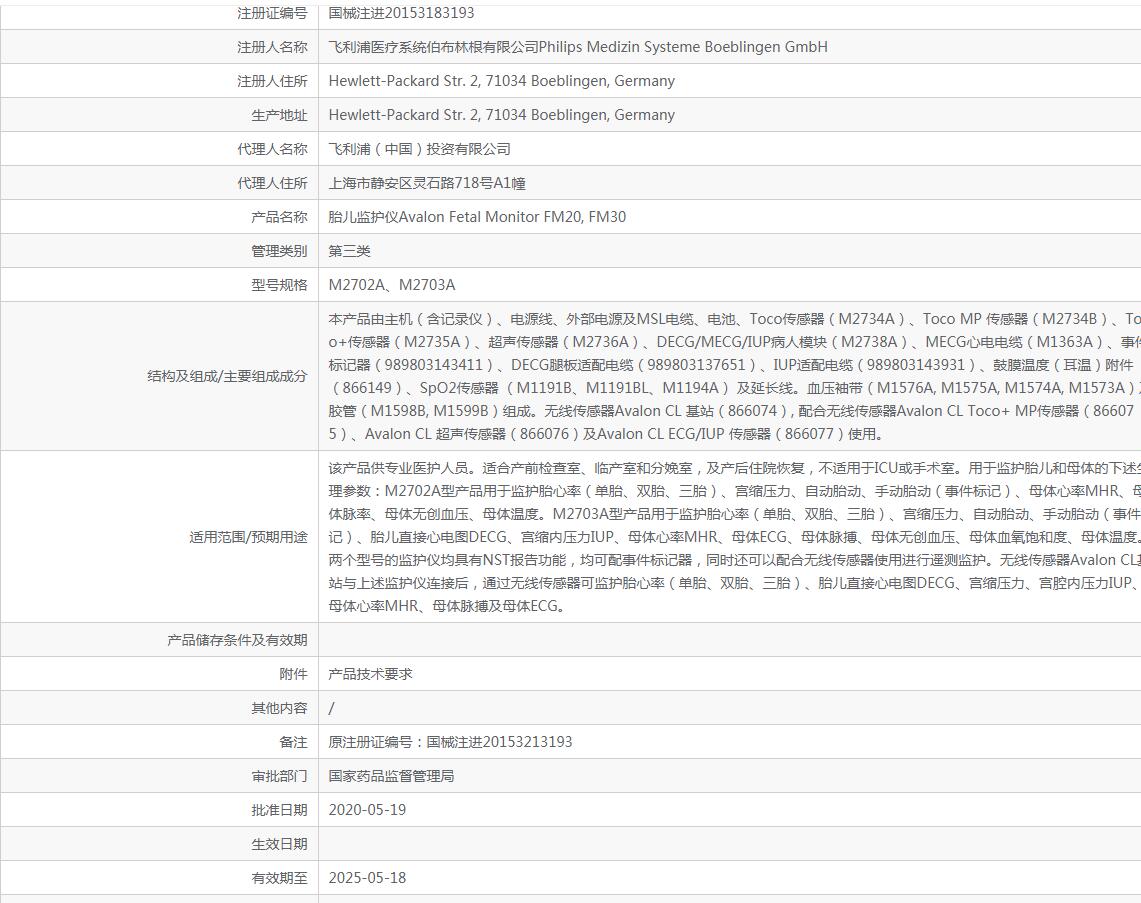This screenshot has height=903, width=1141.
Task: Click the 其他内容 label
Action: click(279, 708)
